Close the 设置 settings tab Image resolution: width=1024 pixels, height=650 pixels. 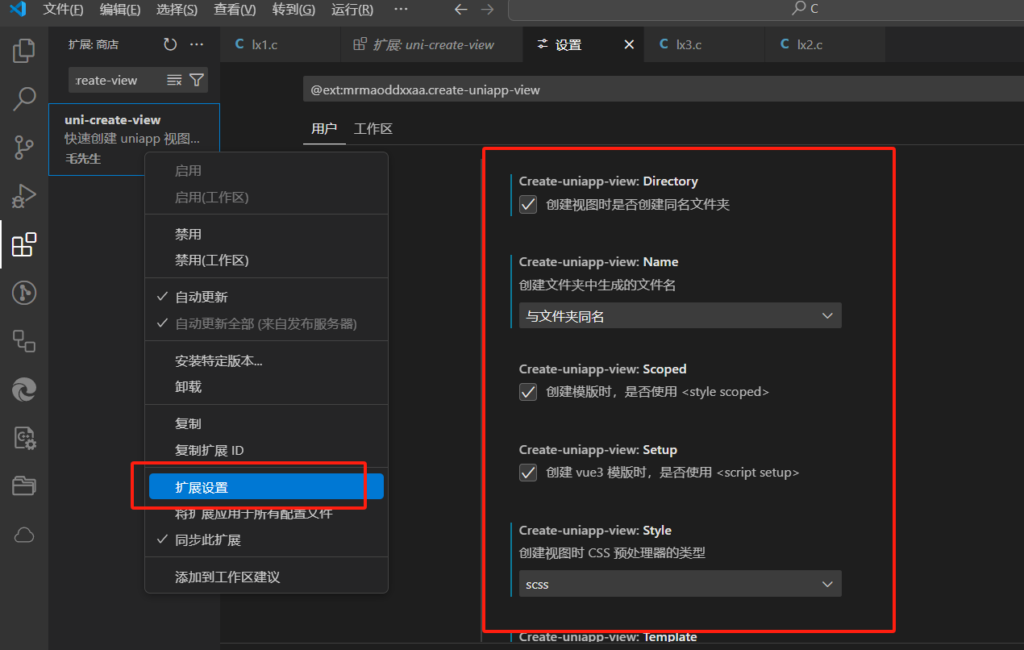[629, 44]
